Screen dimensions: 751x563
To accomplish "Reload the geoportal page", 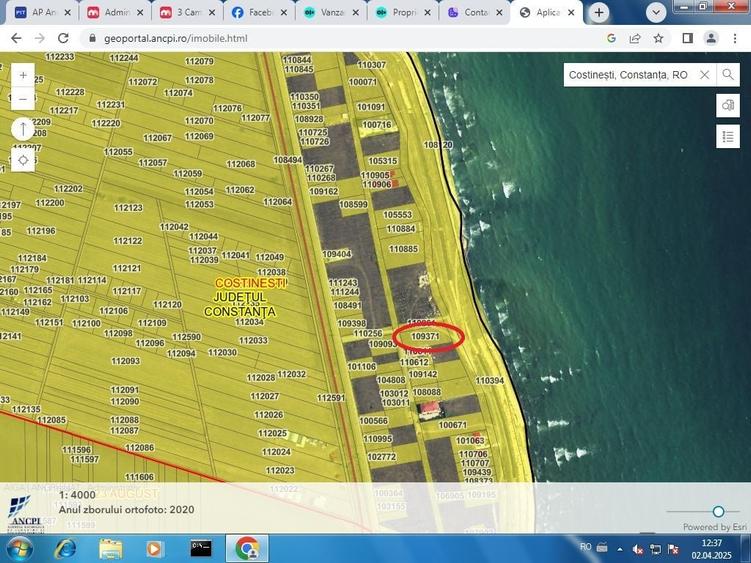I will point(63,38).
